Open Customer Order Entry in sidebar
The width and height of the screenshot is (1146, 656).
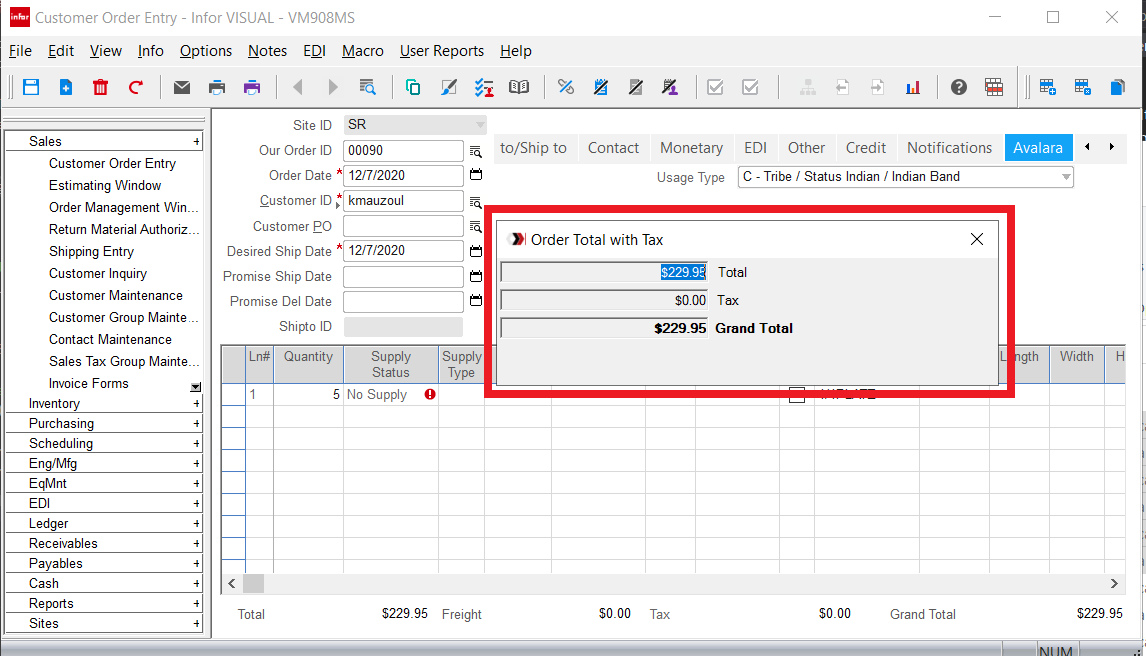(x=112, y=164)
